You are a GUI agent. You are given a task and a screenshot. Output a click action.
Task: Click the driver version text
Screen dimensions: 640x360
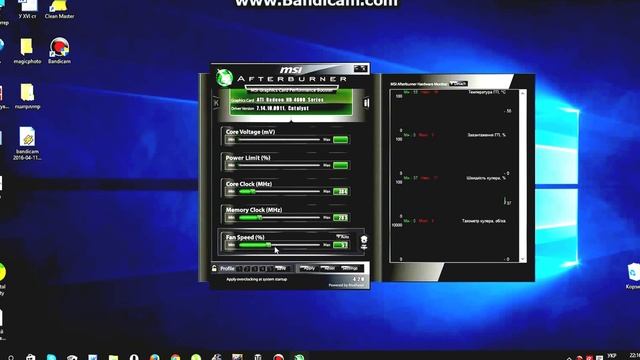pos(282,108)
